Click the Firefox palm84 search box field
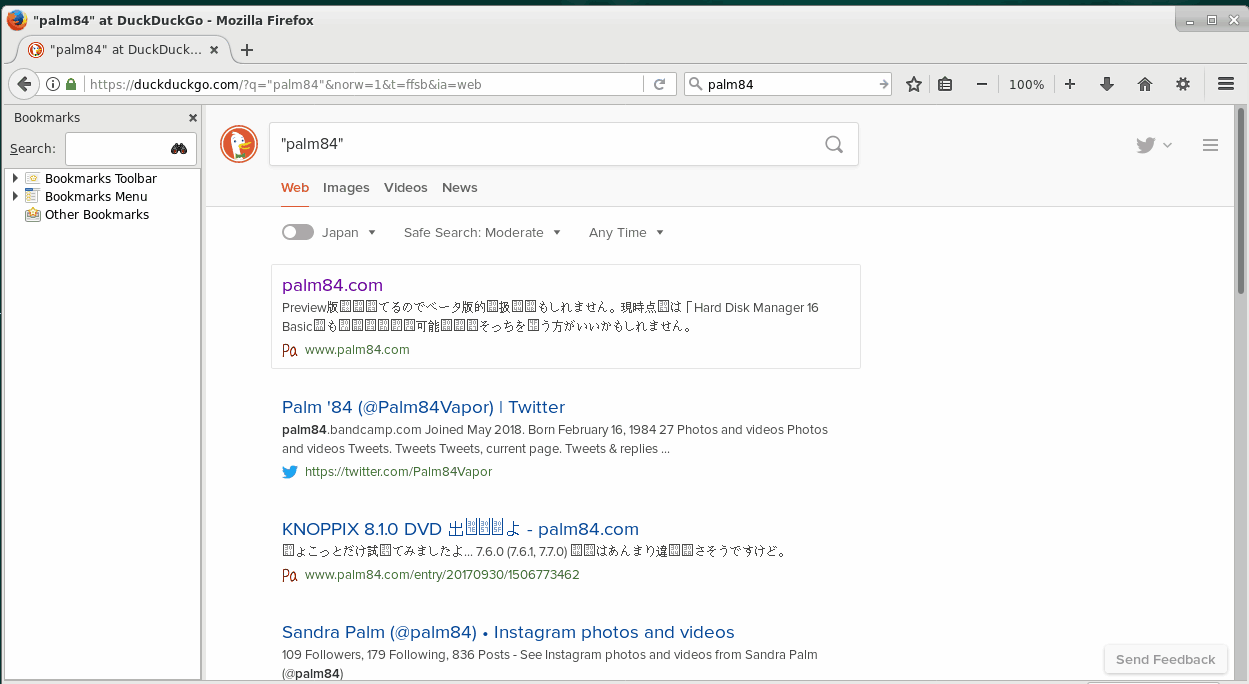The height and width of the screenshot is (684, 1249). [789, 85]
